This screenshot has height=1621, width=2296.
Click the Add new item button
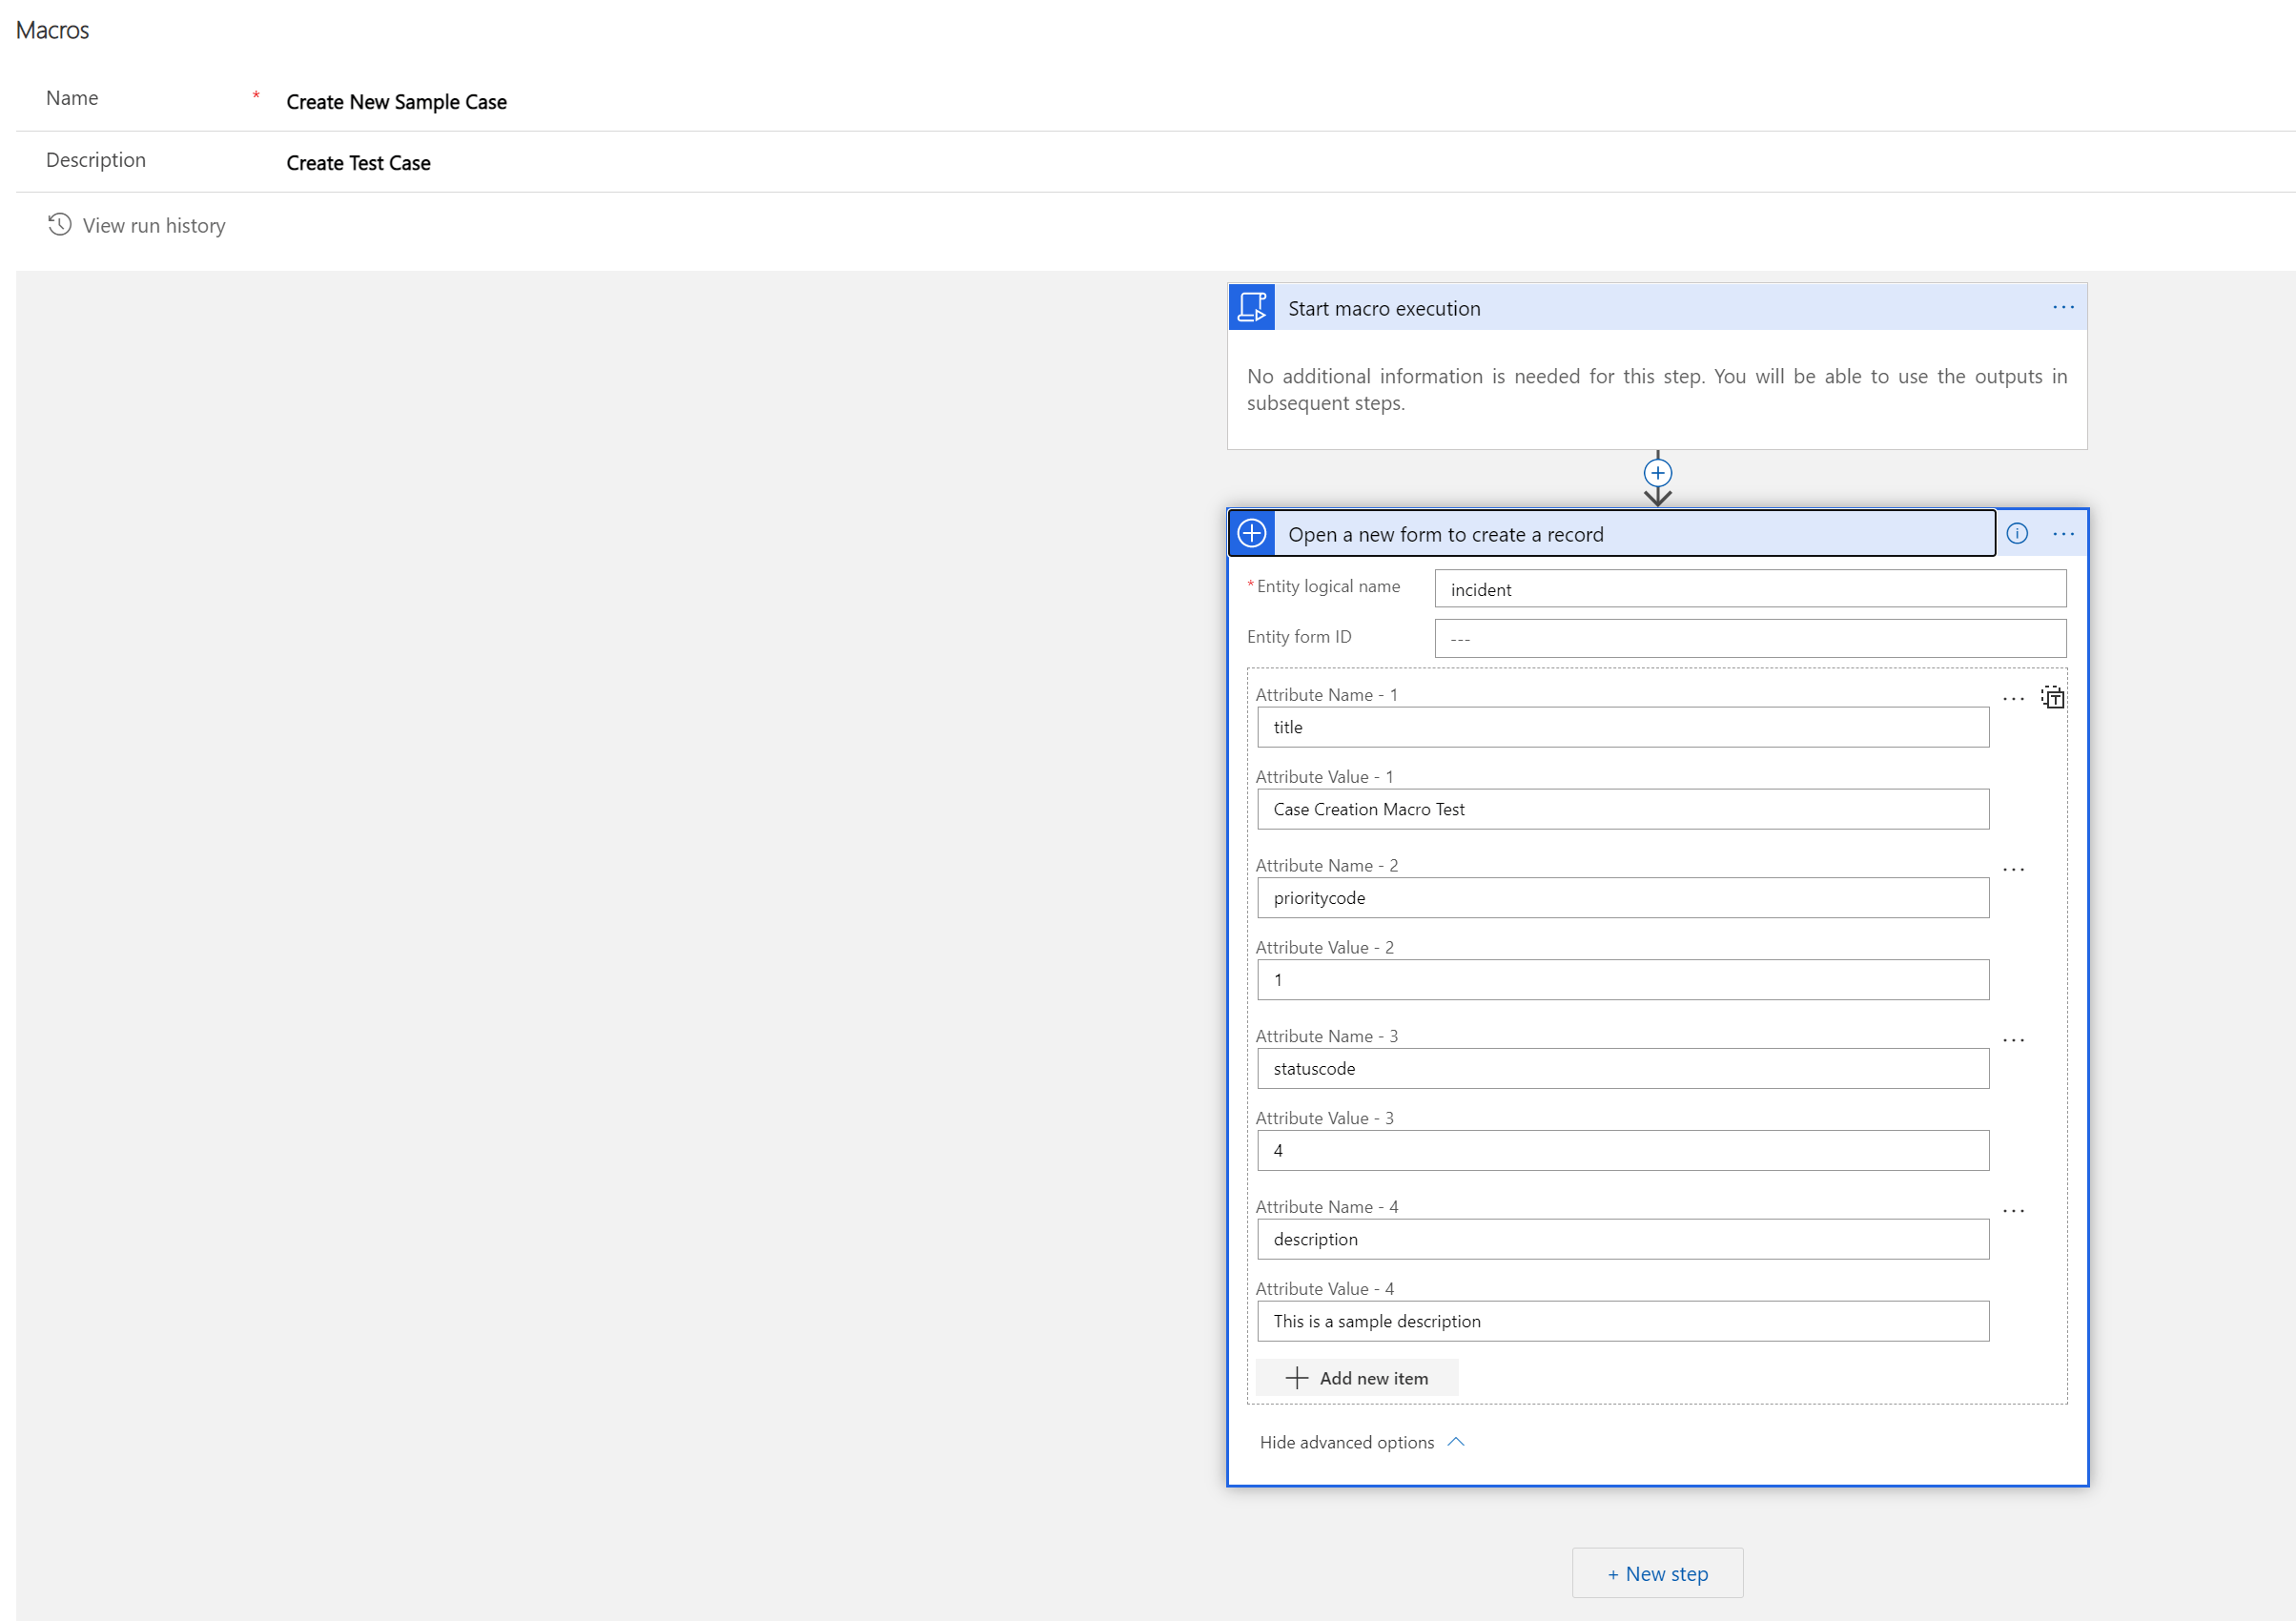(1356, 1377)
